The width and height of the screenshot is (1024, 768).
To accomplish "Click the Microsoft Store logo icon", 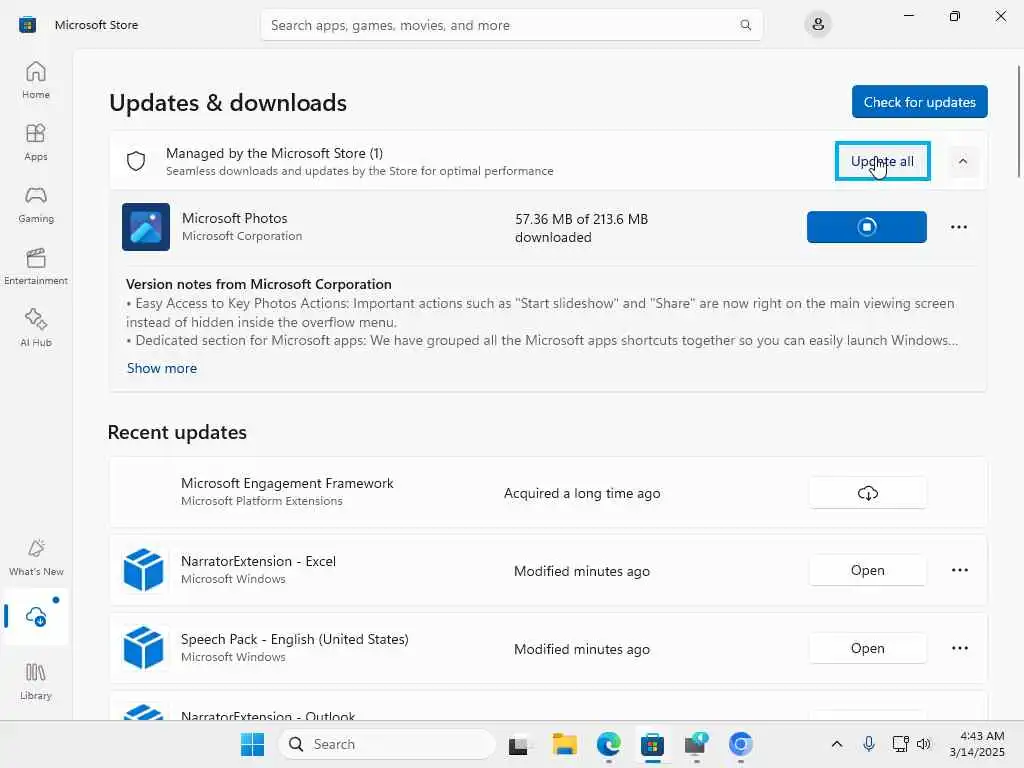I will (27, 25).
